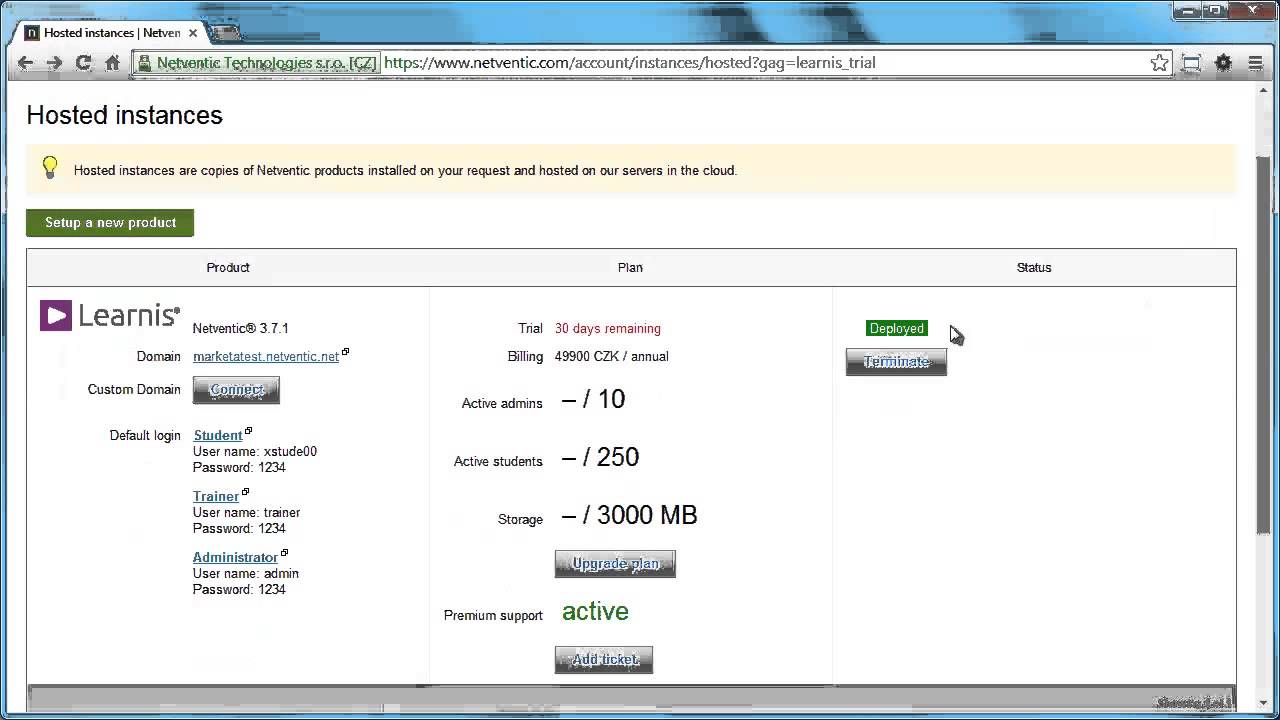Close the Hosted instances browser tab
Viewport: 1280px width, 720px height.
tap(193, 33)
